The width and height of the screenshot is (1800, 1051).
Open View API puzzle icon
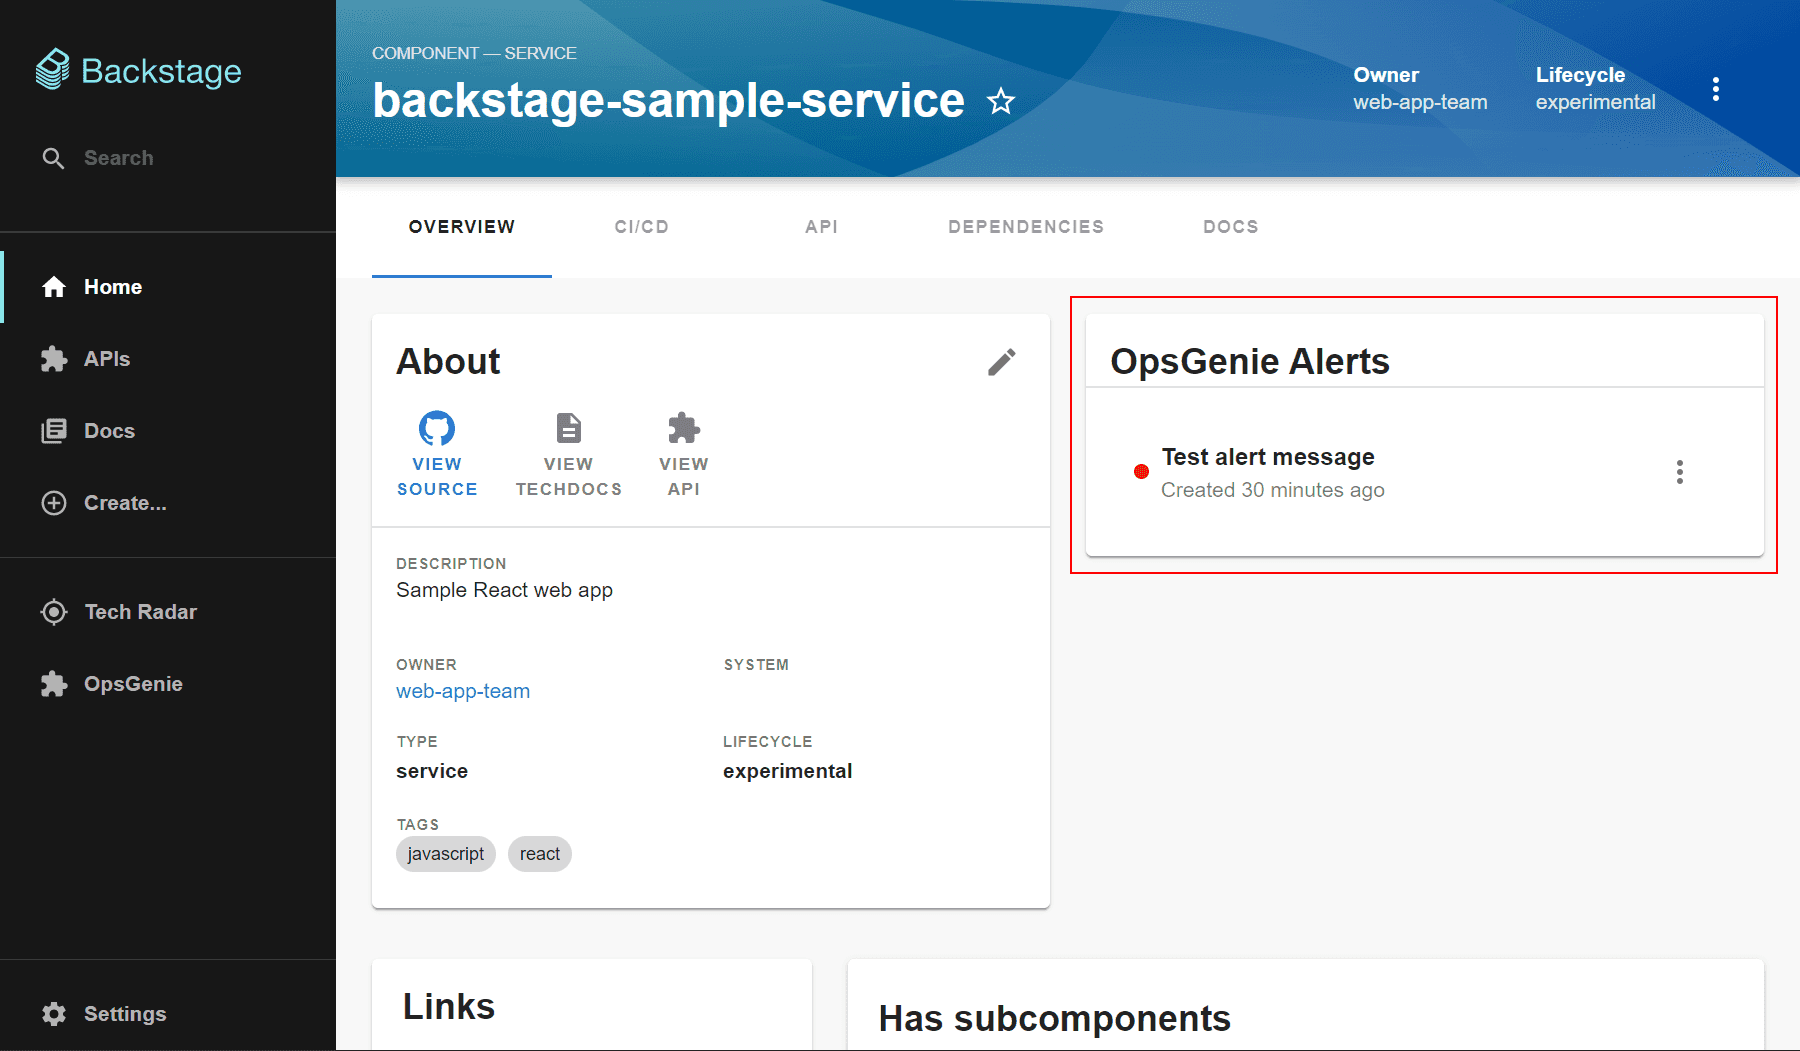tap(684, 428)
